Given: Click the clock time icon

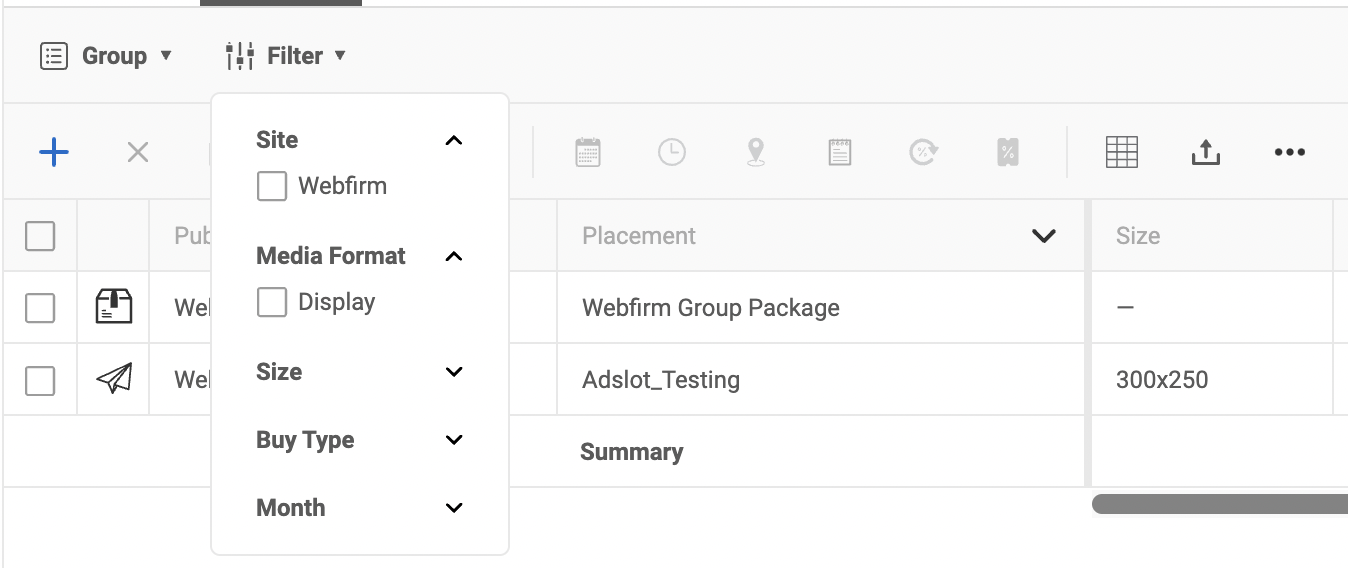Looking at the screenshot, I should pos(672,152).
